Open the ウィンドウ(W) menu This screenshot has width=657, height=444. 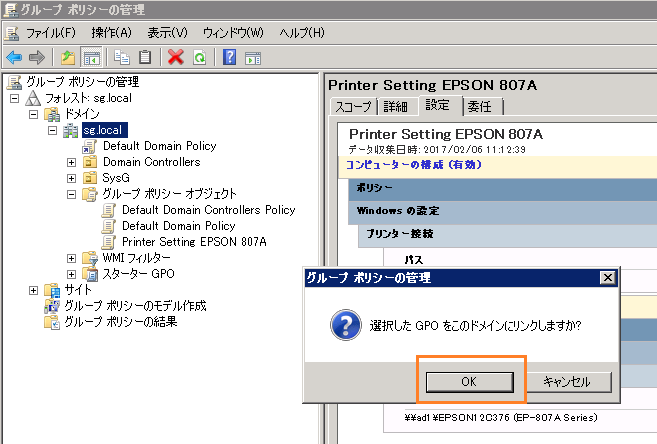[233, 33]
